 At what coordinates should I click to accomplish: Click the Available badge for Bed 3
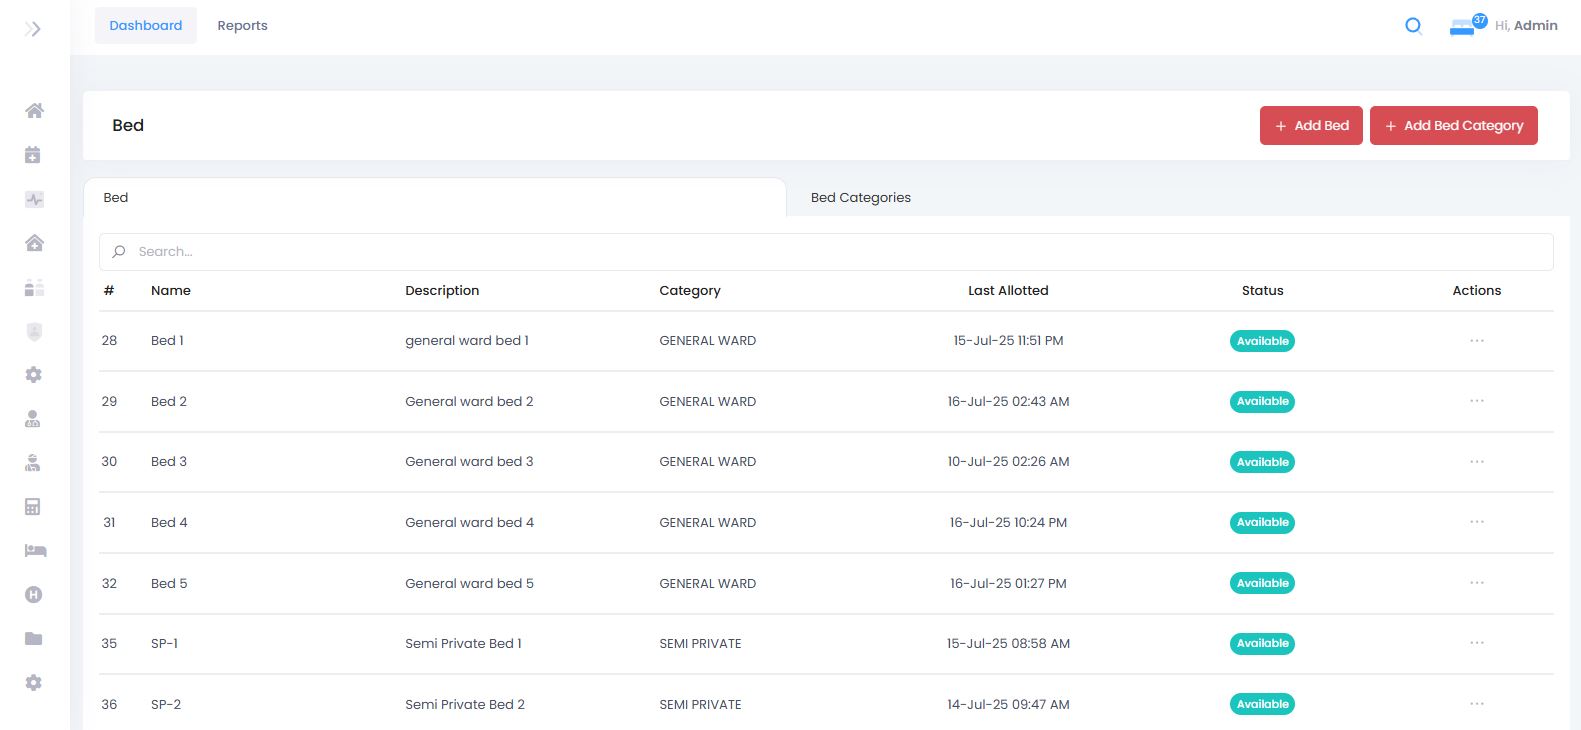point(1262,462)
